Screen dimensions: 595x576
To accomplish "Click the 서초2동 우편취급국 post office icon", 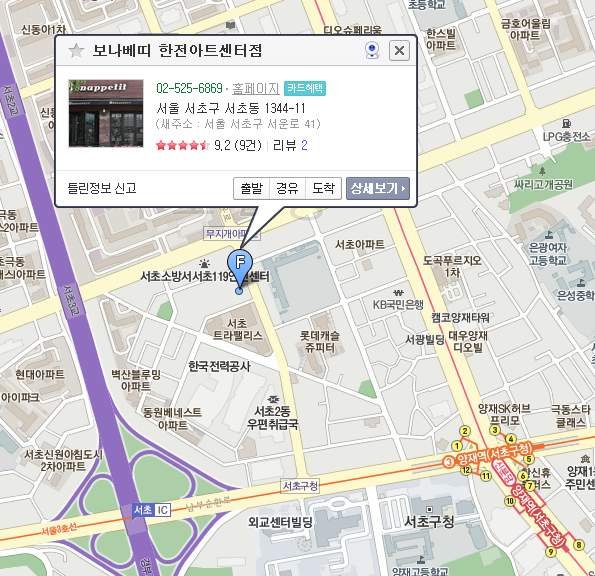I will coord(273,400).
